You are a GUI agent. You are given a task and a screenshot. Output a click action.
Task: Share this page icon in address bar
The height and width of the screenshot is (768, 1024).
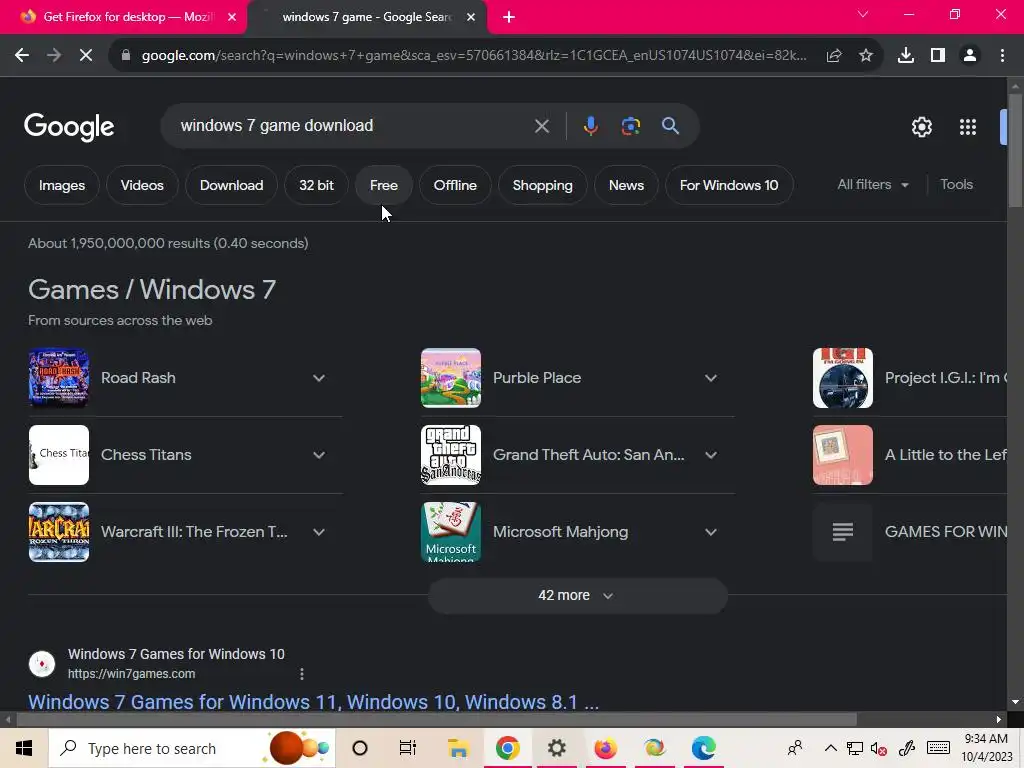tap(834, 56)
